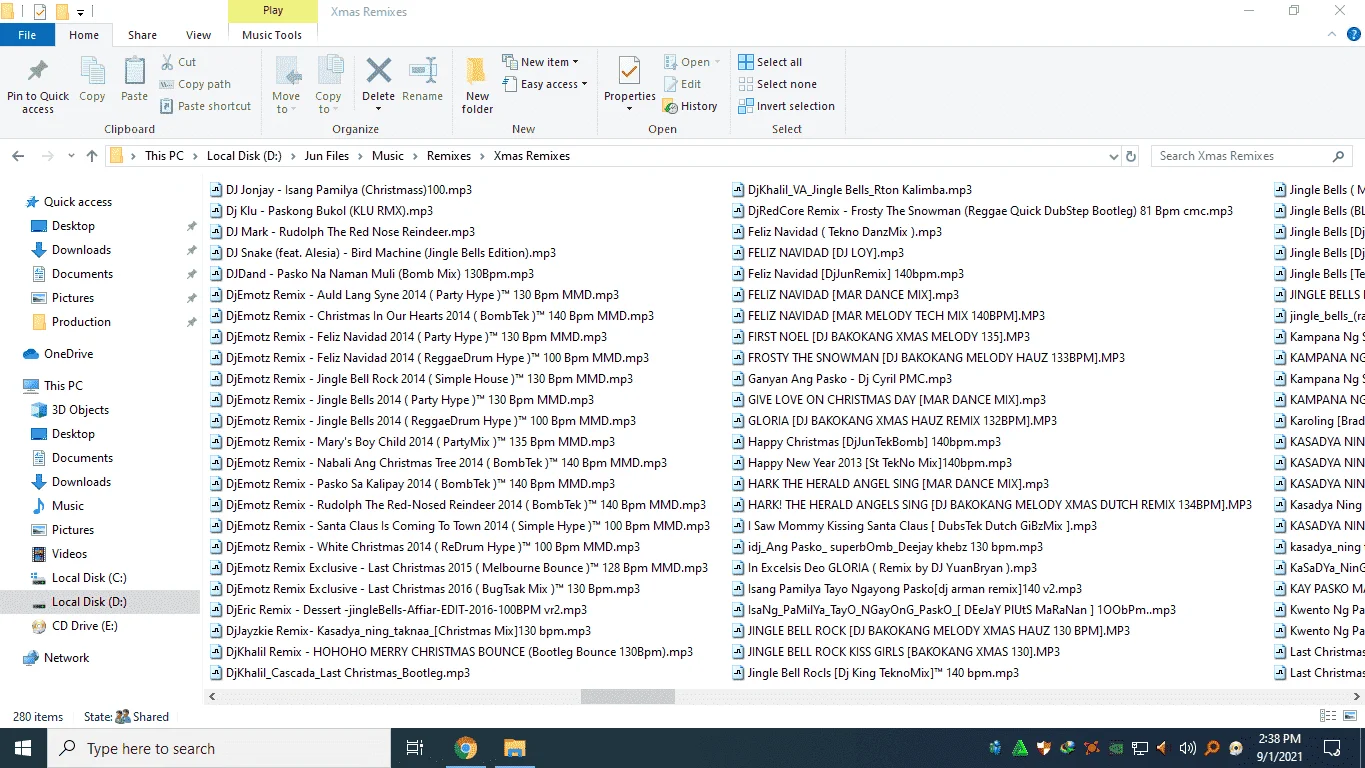
Task: Select file DJ Jonjay - Isang Pamilya (Christmass)100.mp3
Action: click(x=341, y=190)
